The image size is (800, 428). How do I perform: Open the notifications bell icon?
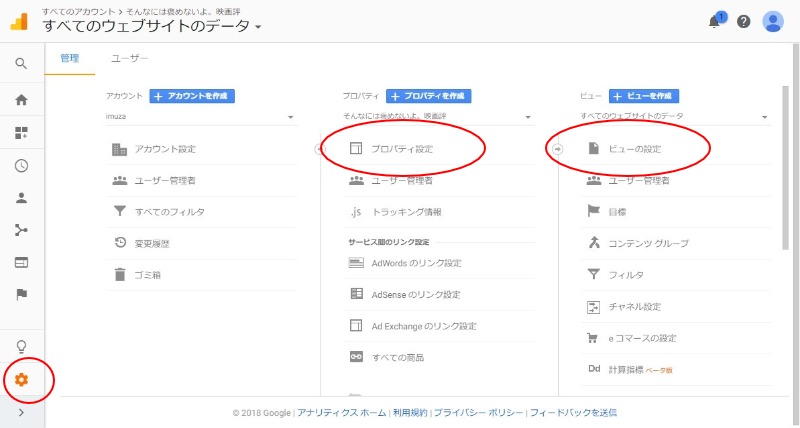[x=715, y=21]
